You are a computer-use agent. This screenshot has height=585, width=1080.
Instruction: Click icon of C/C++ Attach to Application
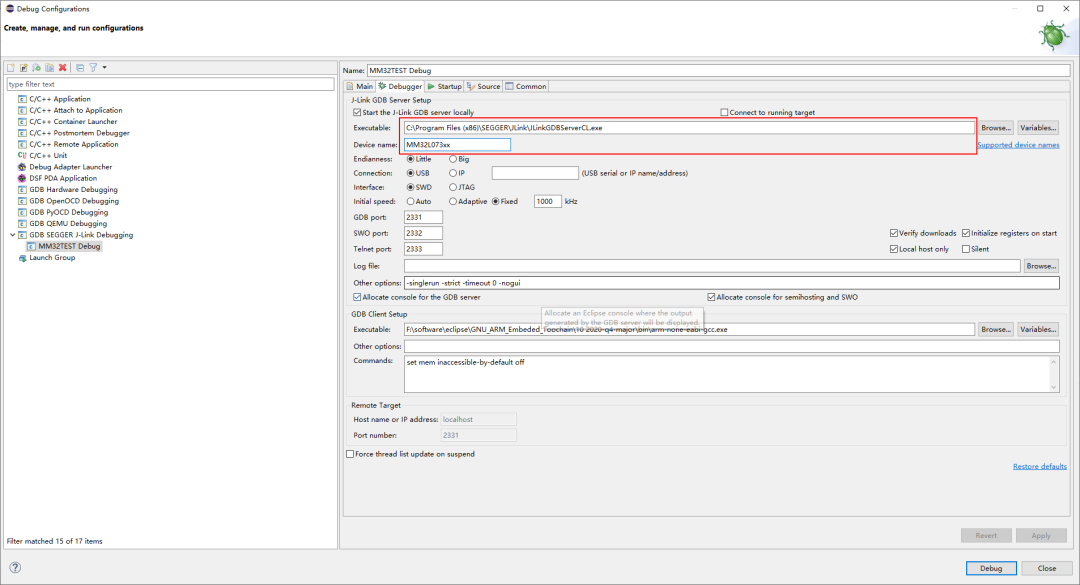(22, 110)
